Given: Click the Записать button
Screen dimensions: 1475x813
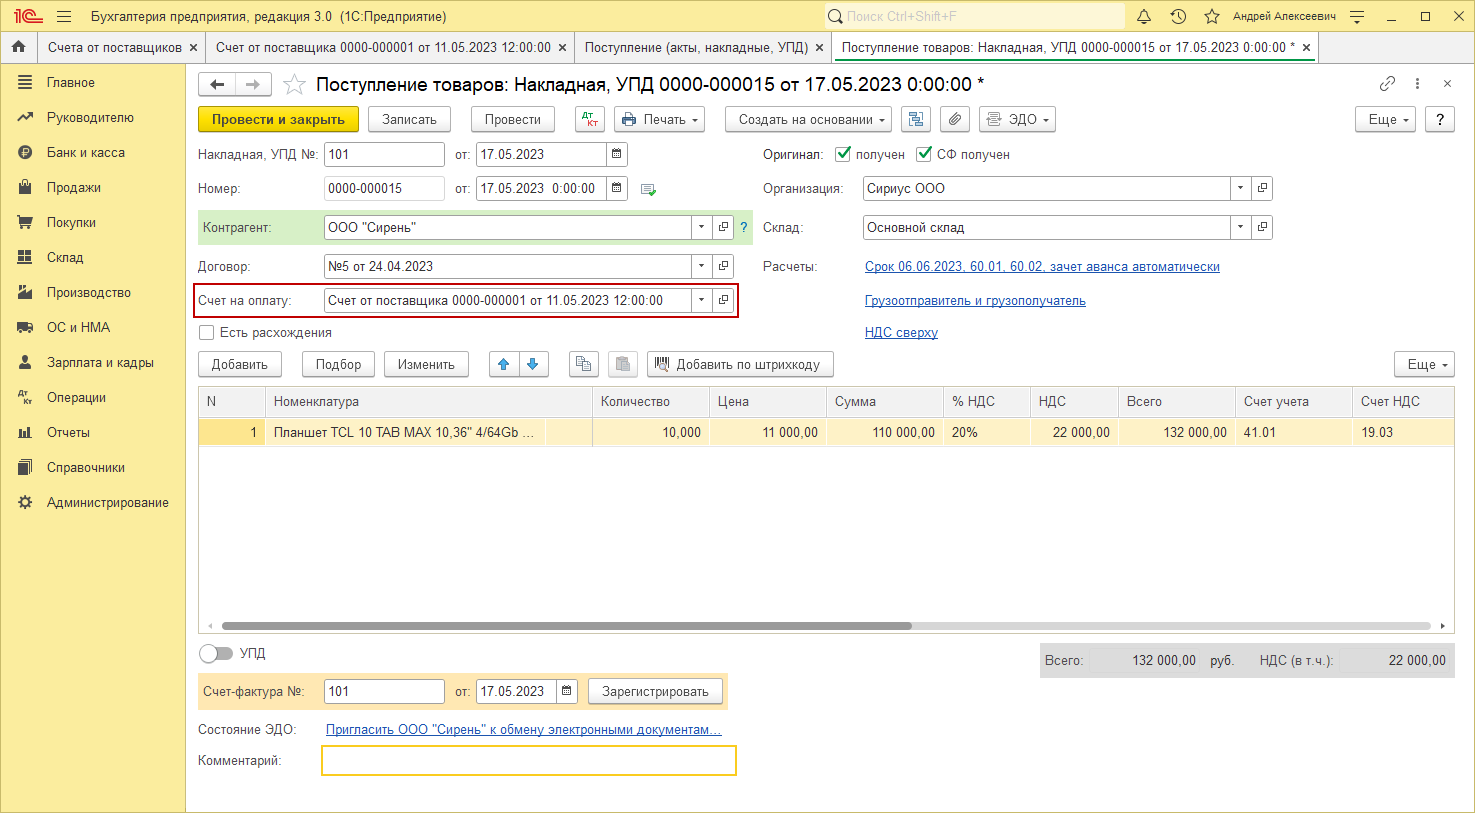Looking at the screenshot, I should pos(409,119).
